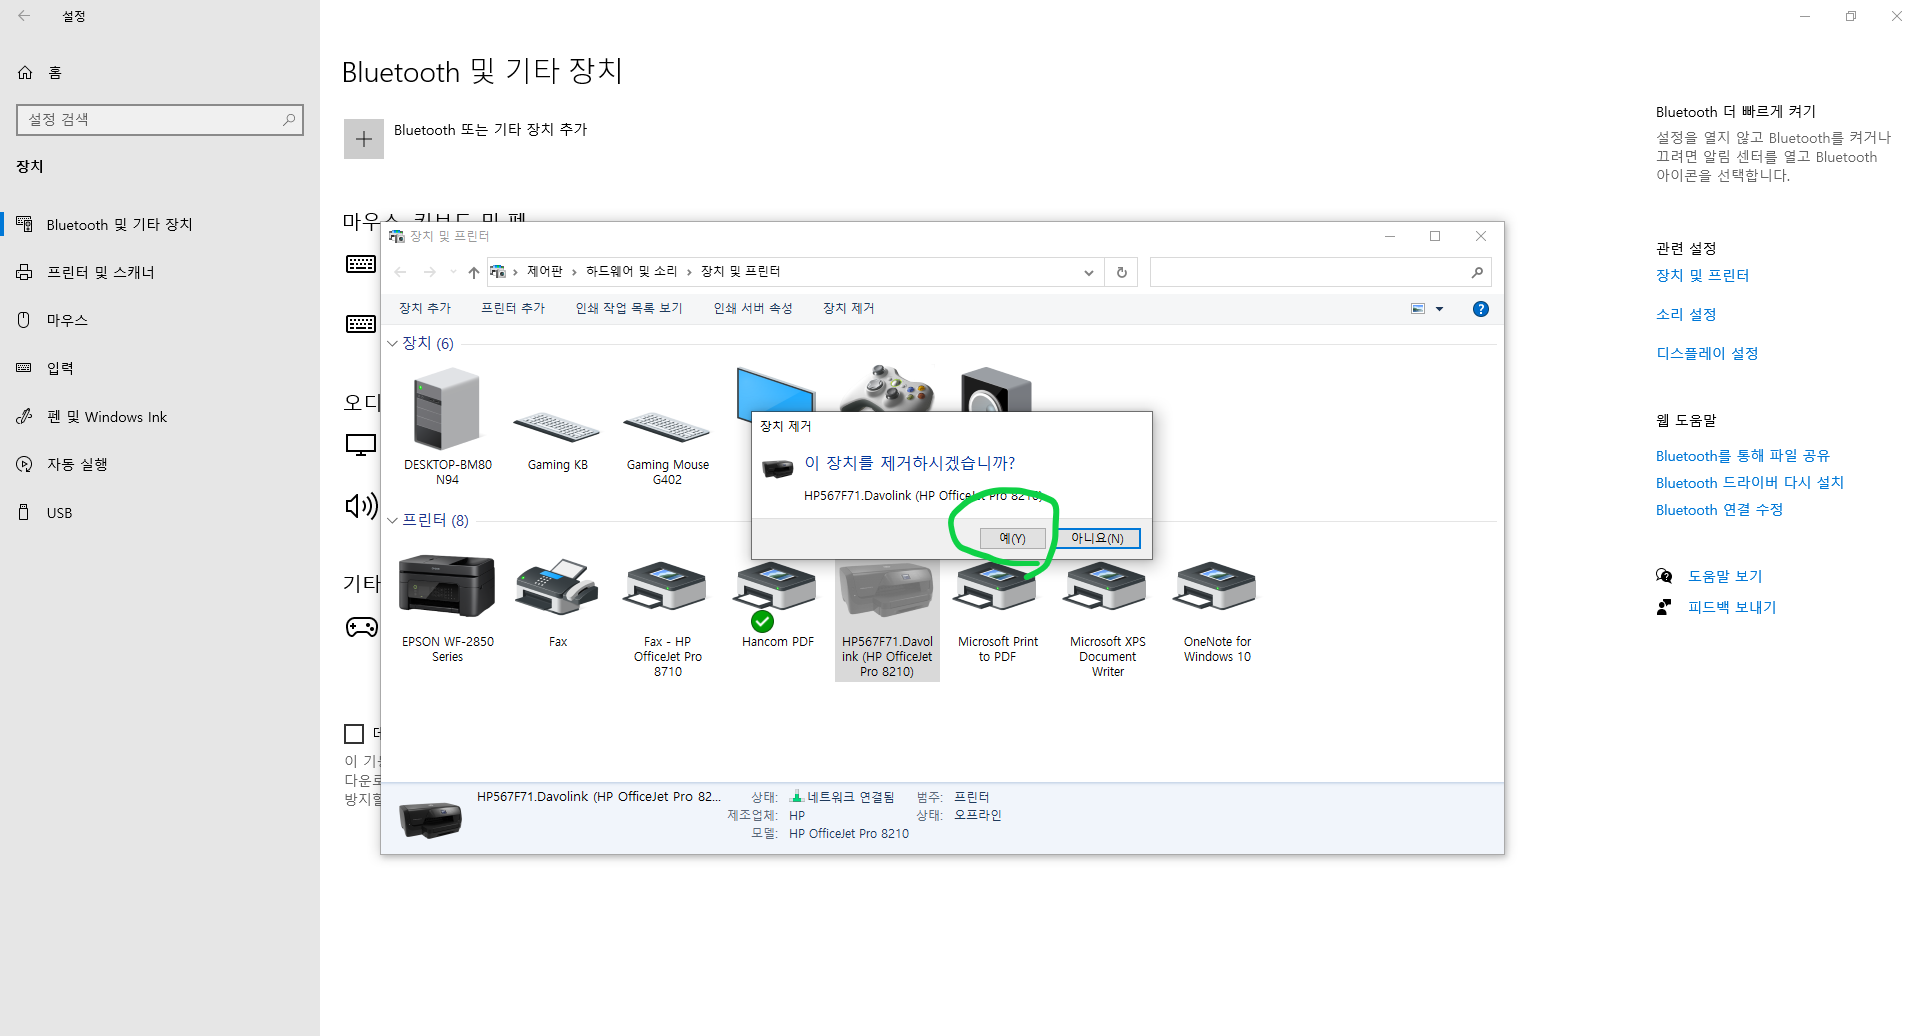This screenshot has width=1920, height=1036.
Task: Open 소리 설정 link
Action: [x=1686, y=314]
